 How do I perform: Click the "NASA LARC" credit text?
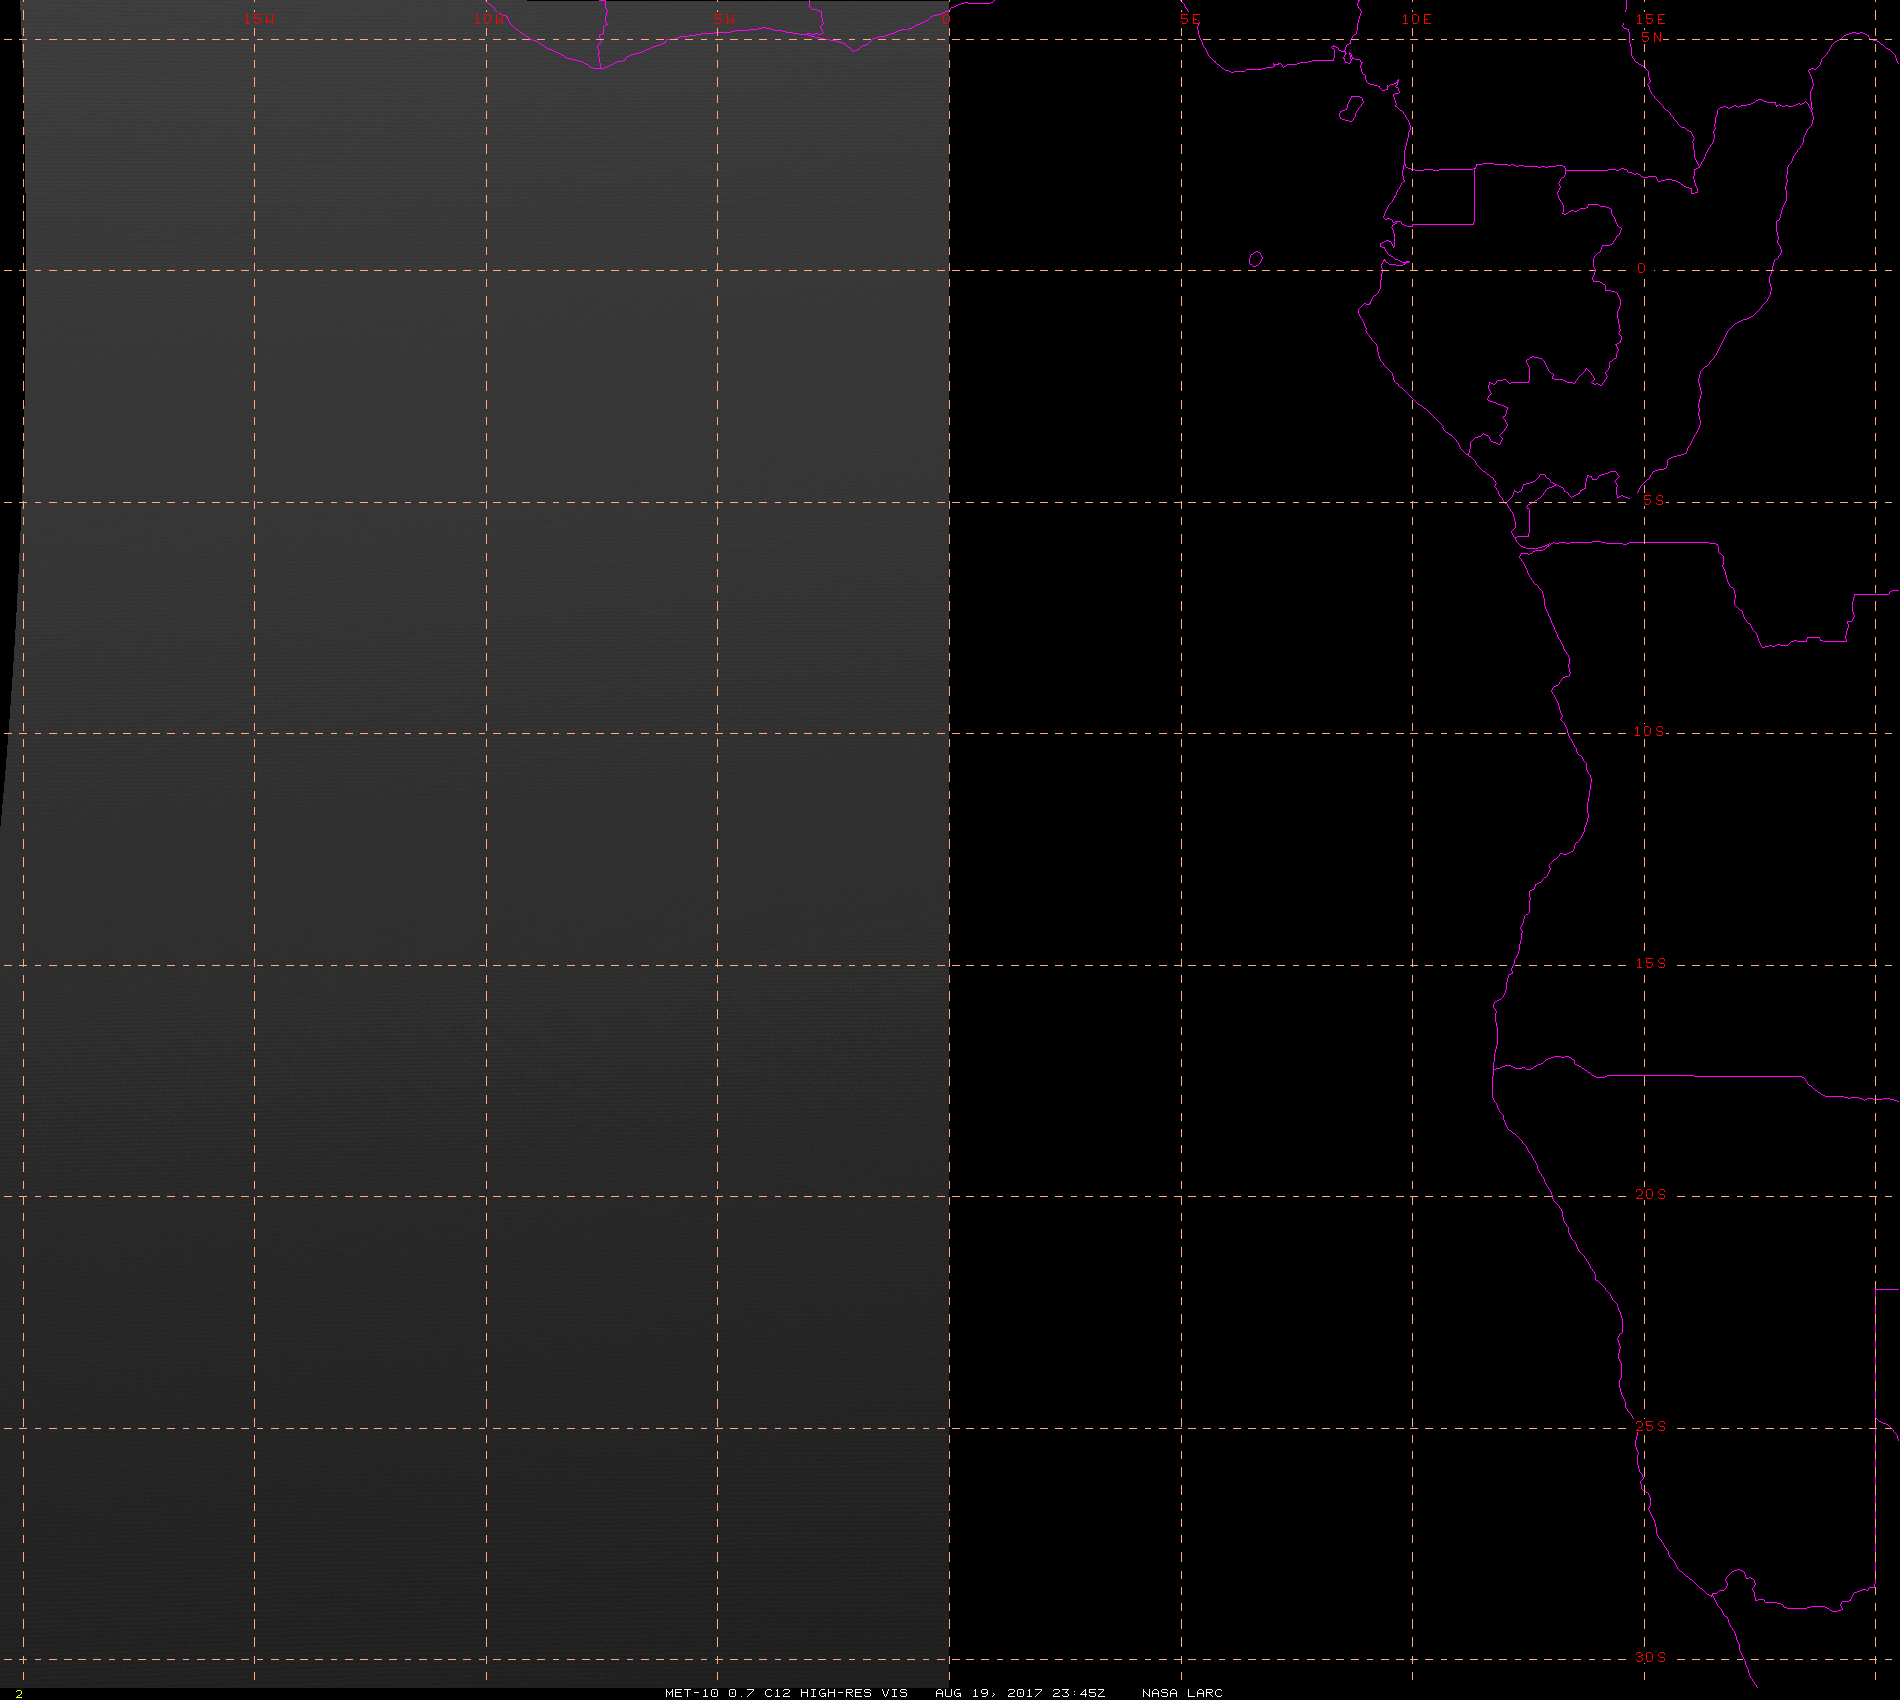point(1182,1693)
